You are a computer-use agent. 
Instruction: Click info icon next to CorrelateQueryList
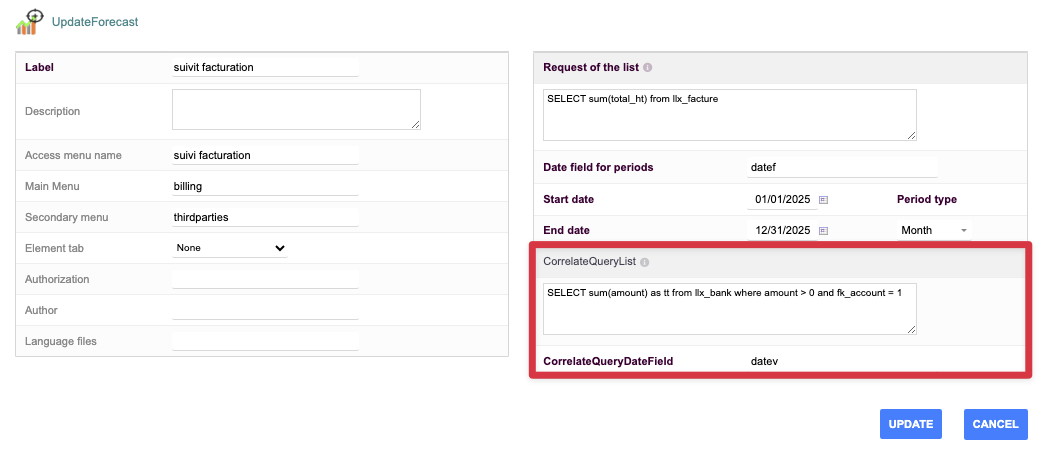tap(644, 262)
